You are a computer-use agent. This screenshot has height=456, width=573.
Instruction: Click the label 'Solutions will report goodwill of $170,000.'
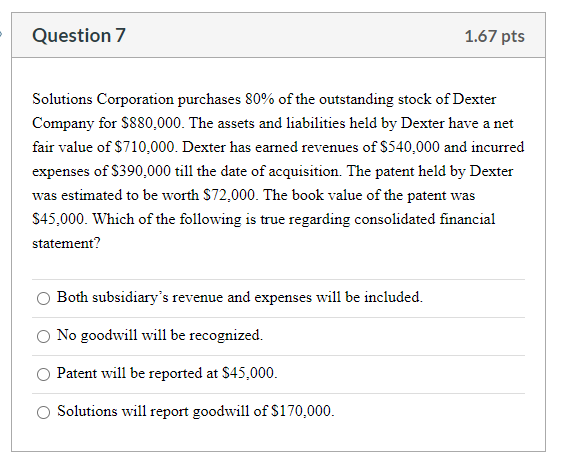(196, 411)
